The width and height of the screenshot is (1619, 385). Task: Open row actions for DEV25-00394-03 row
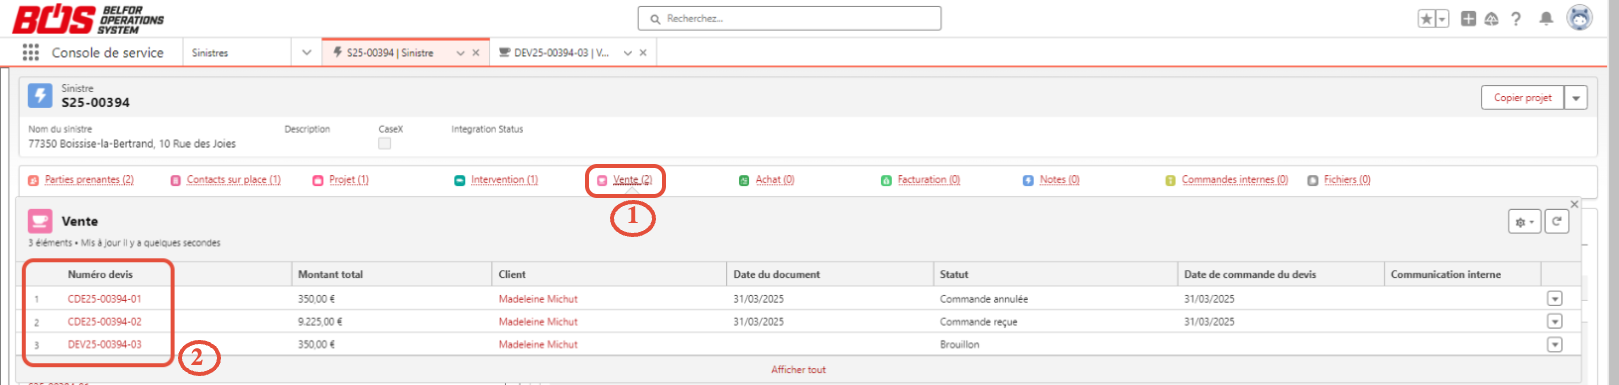pos(1554,344)
